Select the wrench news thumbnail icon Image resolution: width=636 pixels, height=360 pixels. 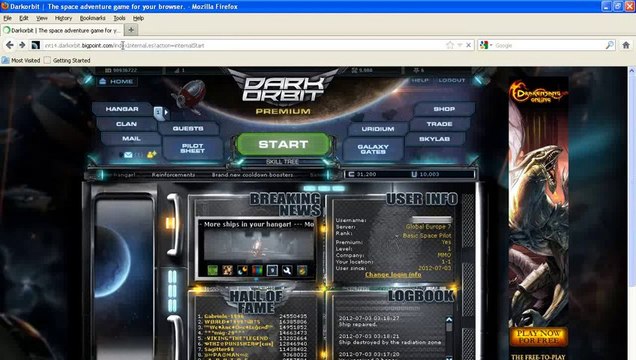click(287, 270)
